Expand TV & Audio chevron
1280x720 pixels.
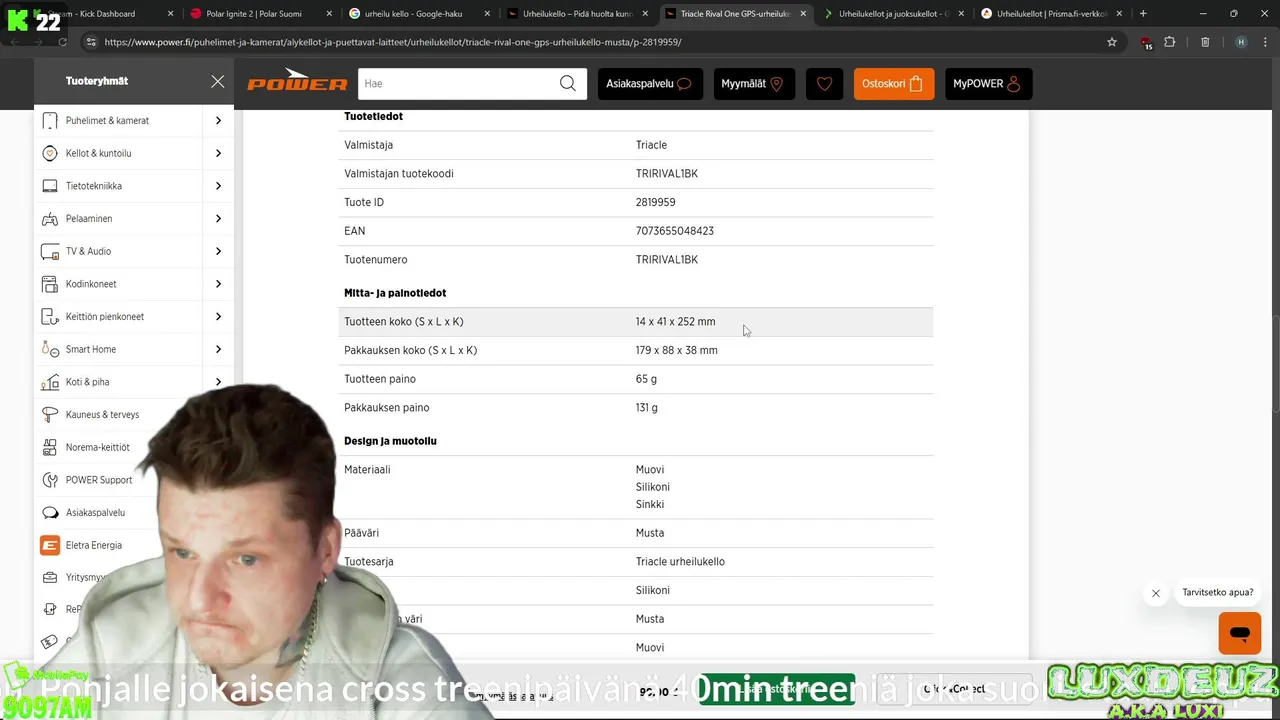[x=218, y=252]
